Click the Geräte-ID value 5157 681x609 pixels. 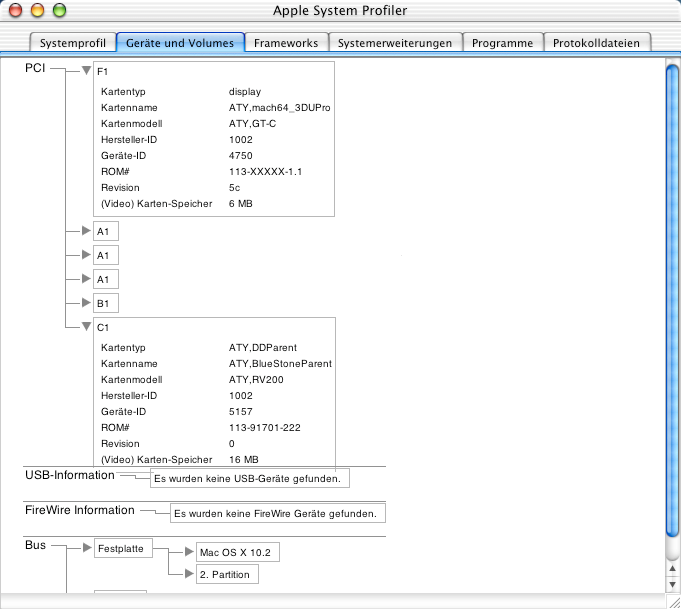[x=241, y=411]
